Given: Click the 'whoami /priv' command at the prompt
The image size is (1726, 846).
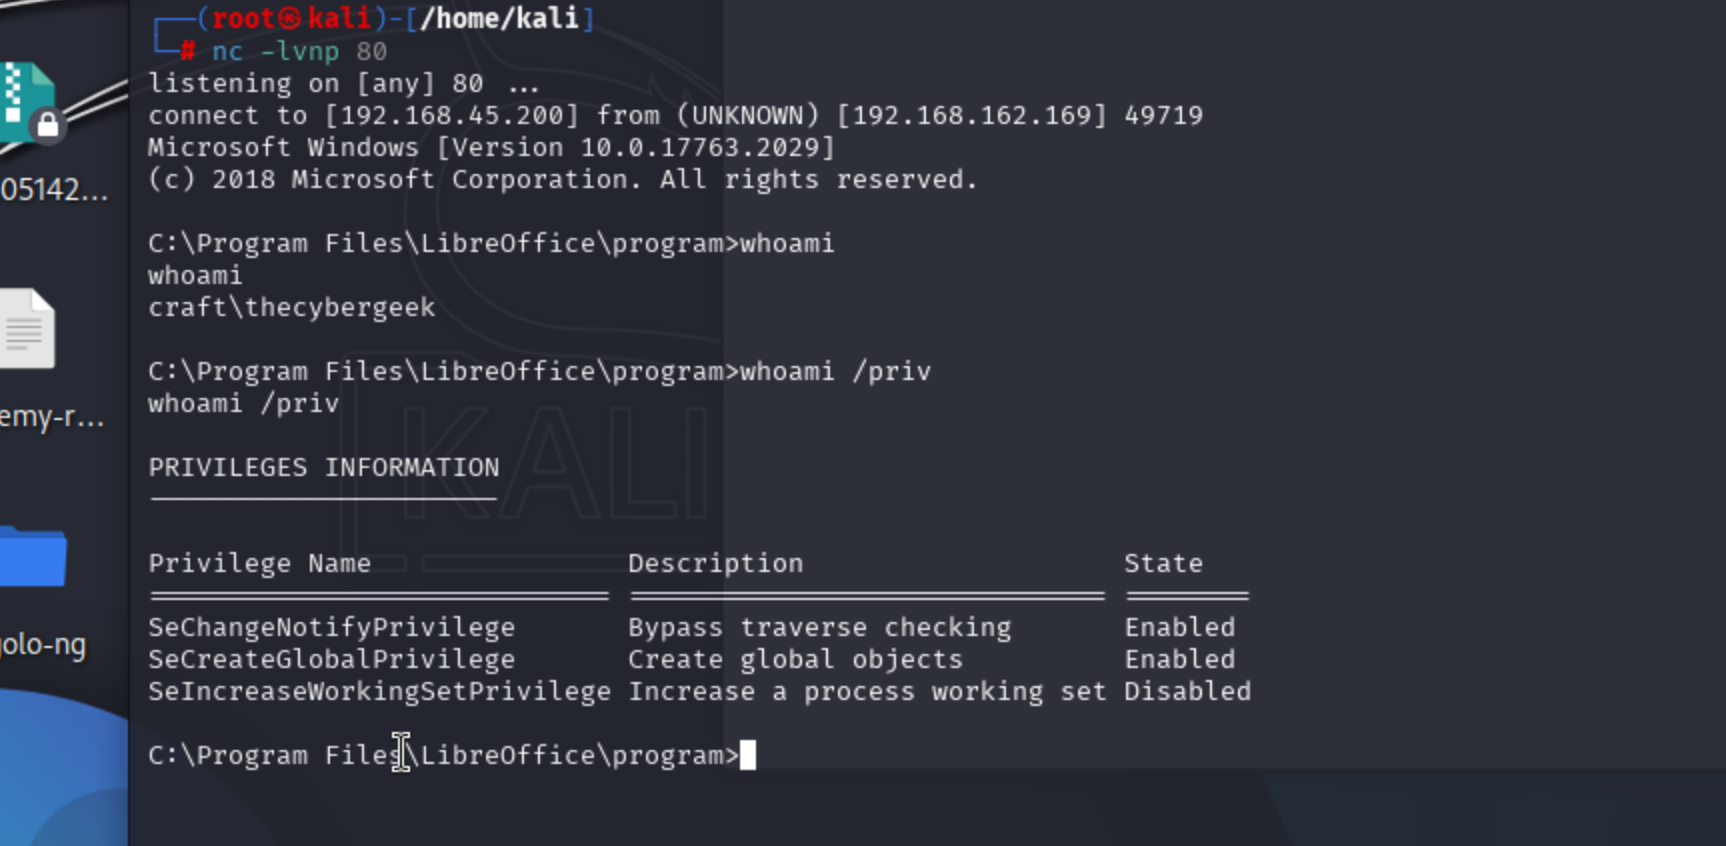Looking at the screenshot, I should (x=835, y=371).
